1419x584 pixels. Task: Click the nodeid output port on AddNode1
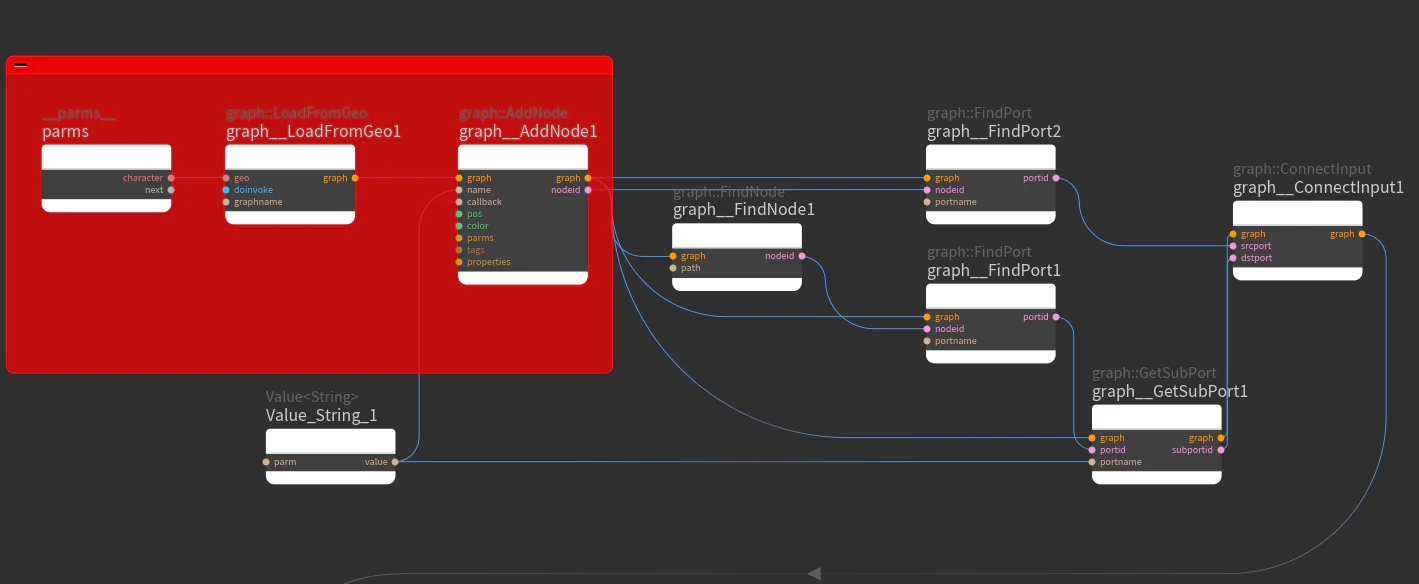click(x=588, y=190)
